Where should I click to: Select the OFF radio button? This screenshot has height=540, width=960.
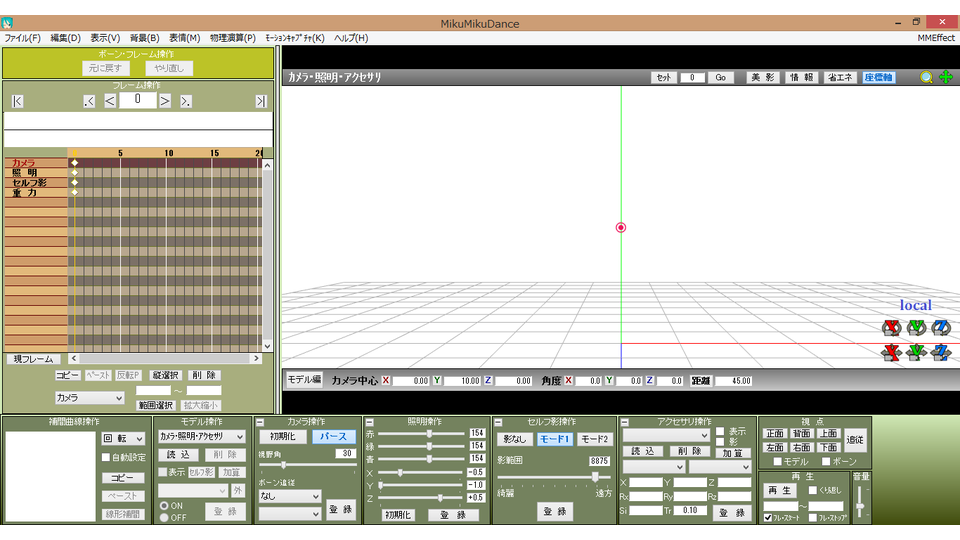(164, 517)
